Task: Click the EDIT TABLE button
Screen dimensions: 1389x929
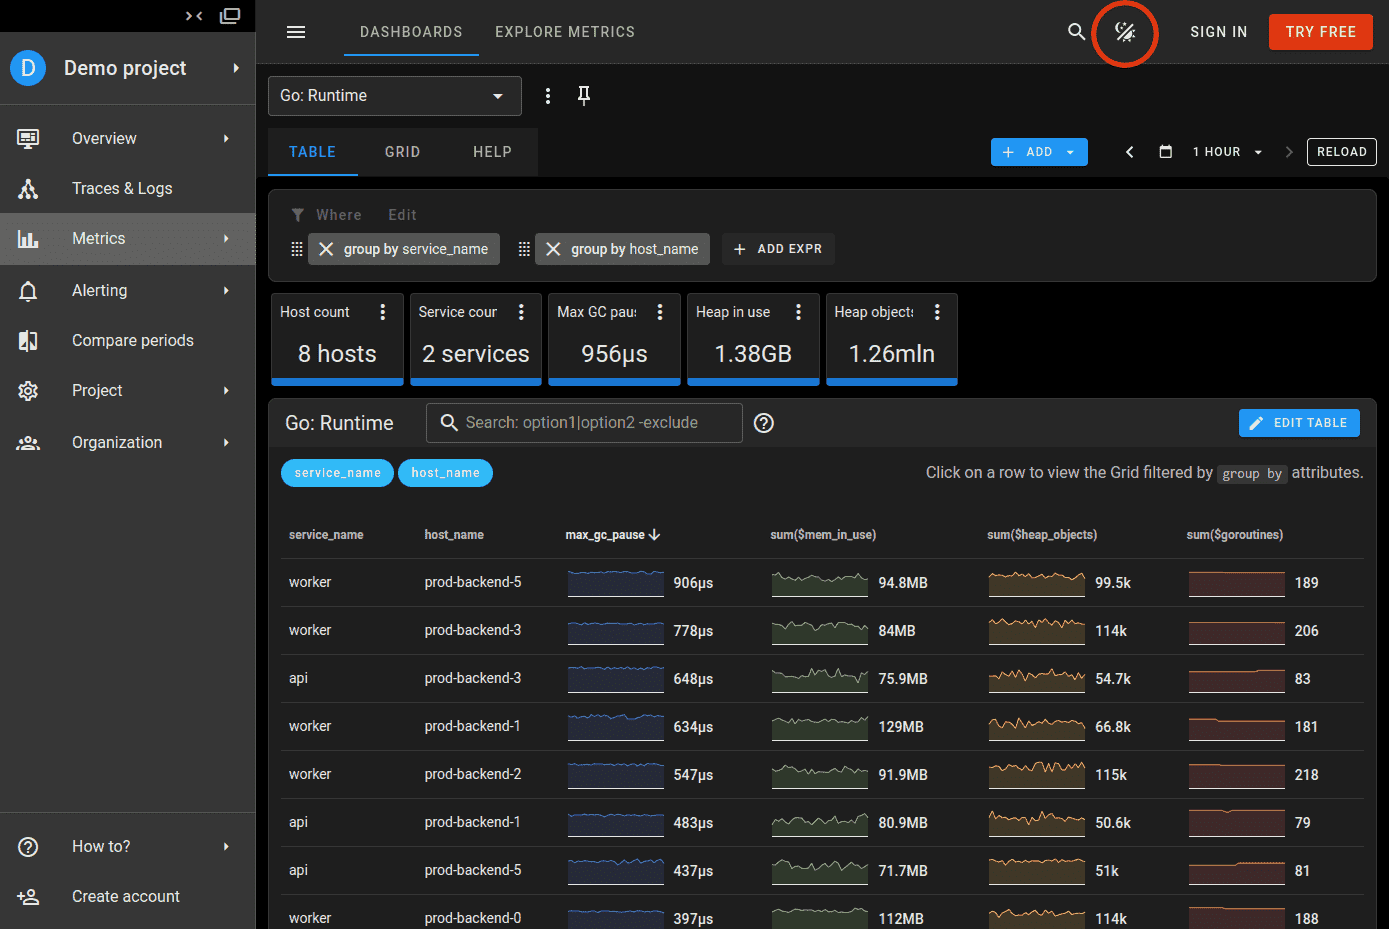Action: point(1299,423)
